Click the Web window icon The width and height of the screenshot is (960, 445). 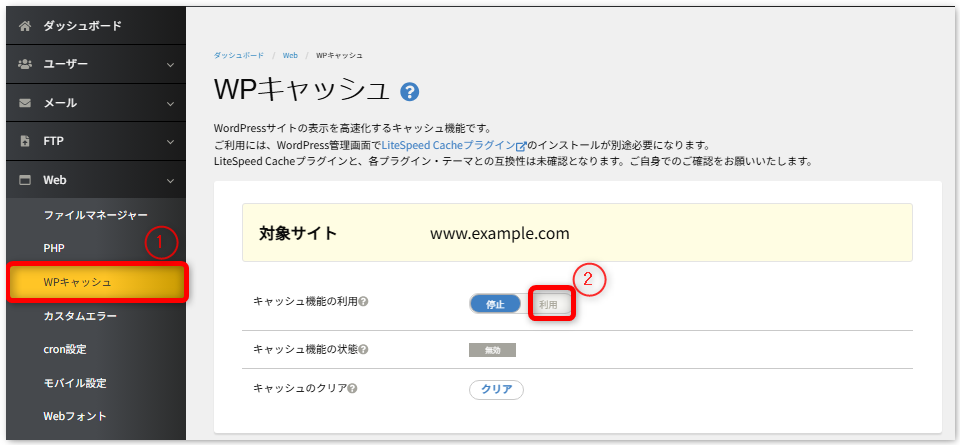[x=25, y=181]
